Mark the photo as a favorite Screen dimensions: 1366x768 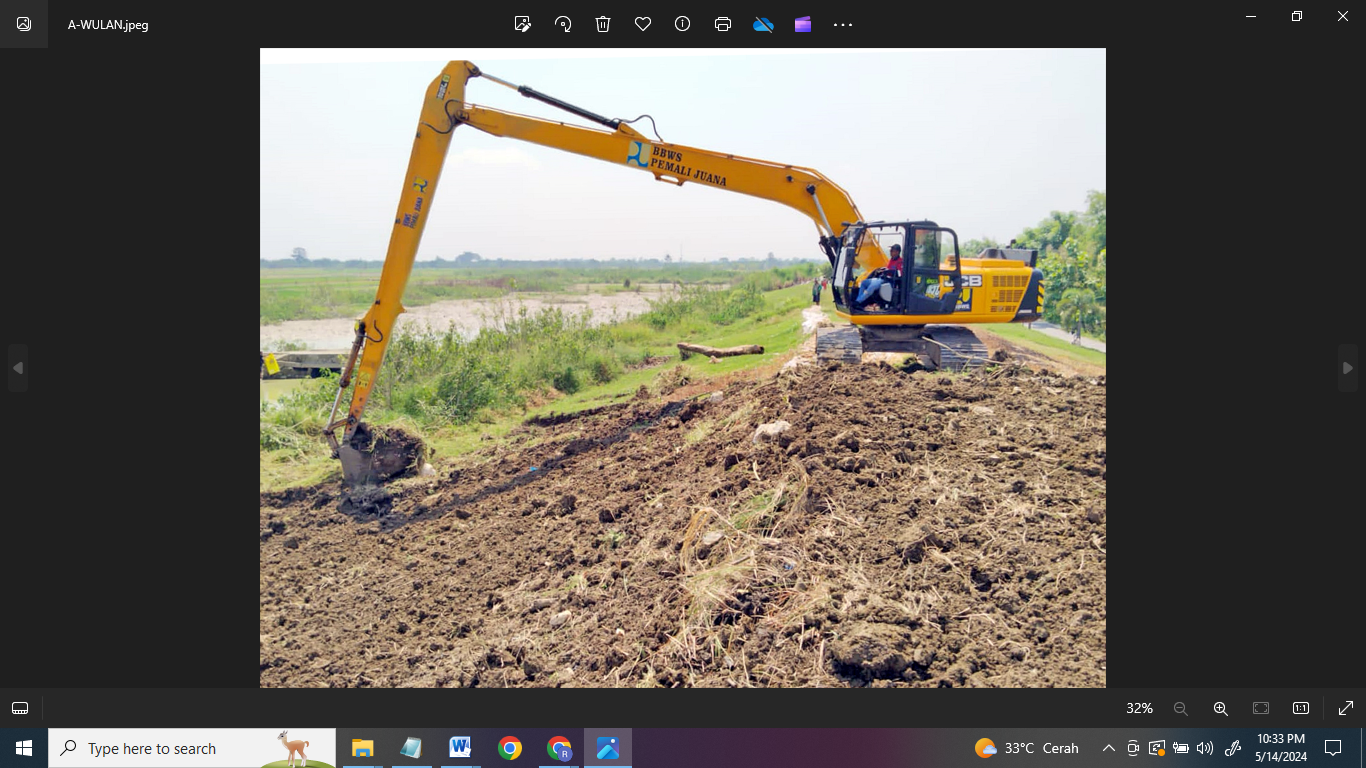click(x=642, y=24)
